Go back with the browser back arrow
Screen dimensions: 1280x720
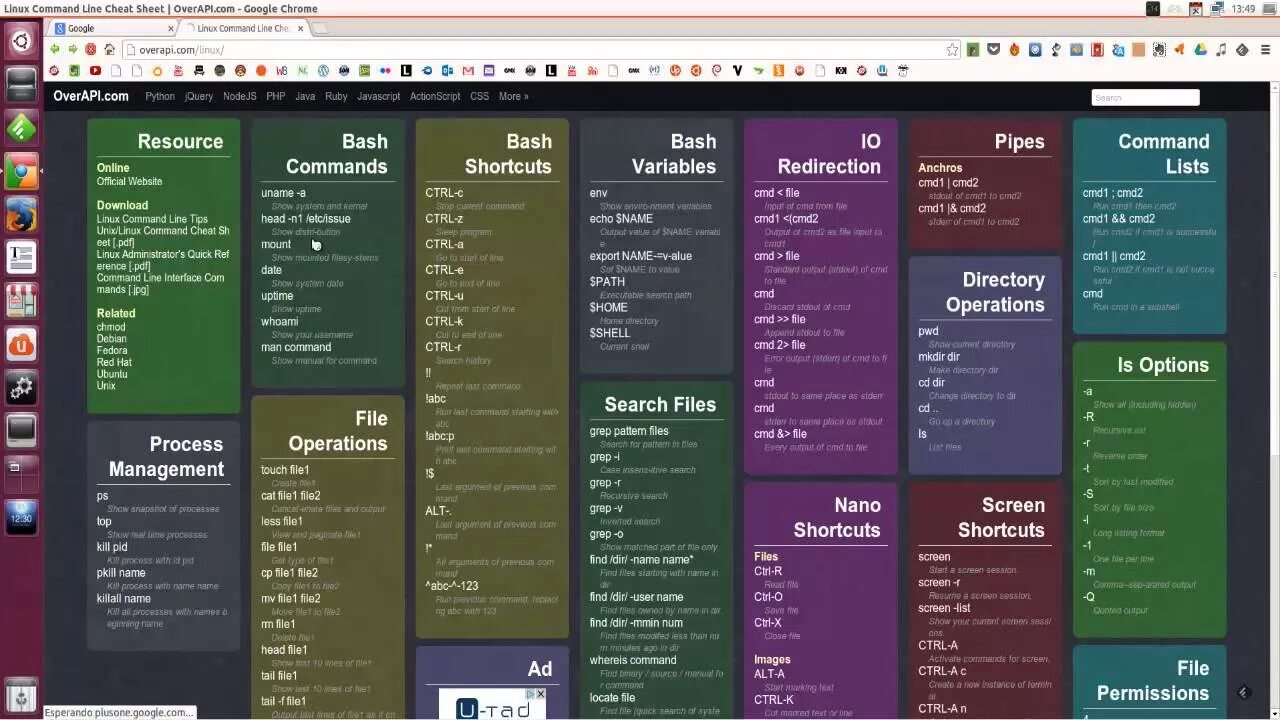tap(55, 49)
